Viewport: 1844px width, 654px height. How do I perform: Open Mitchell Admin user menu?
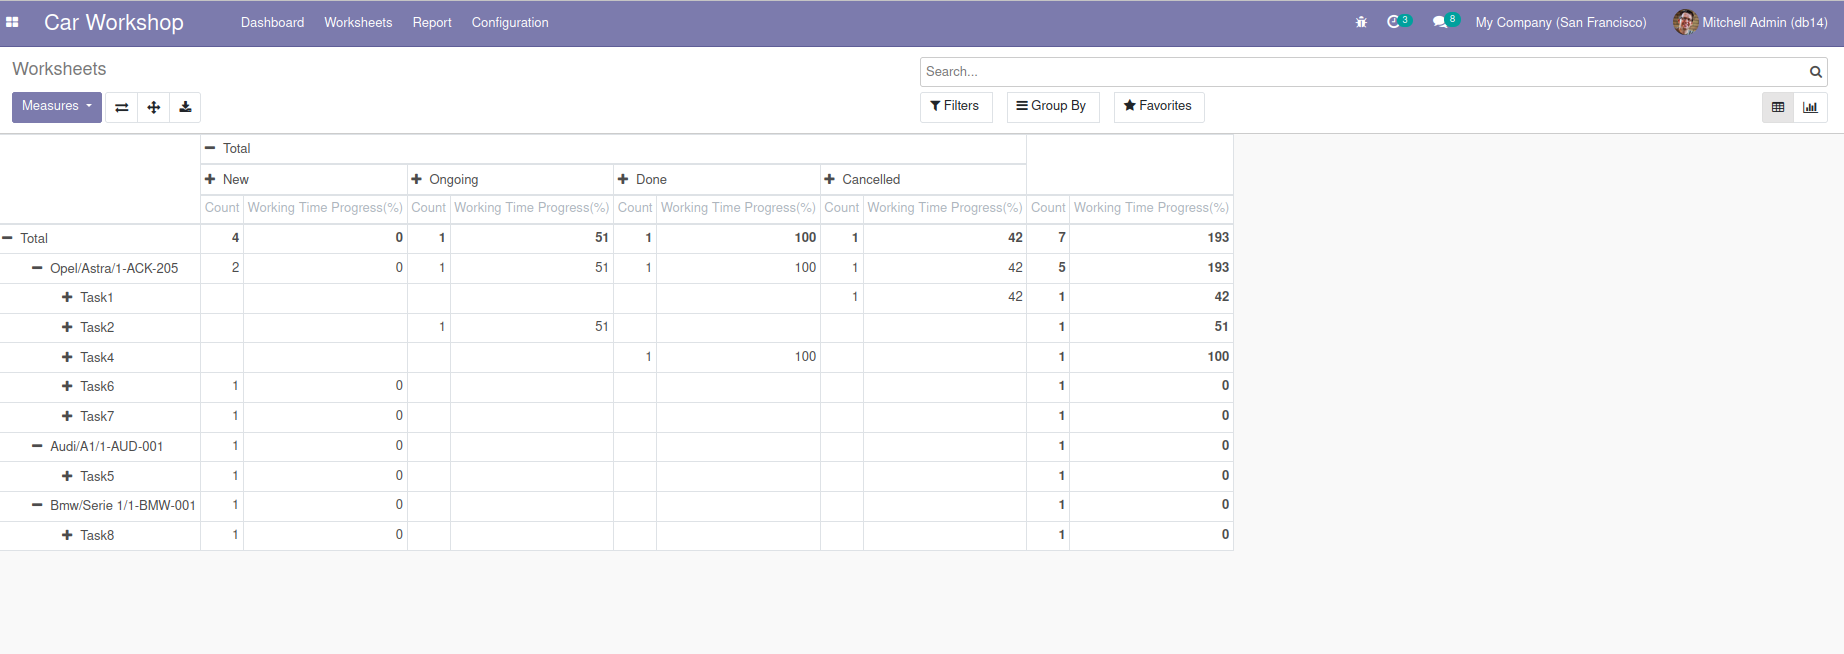click(x=1751, y=22)
